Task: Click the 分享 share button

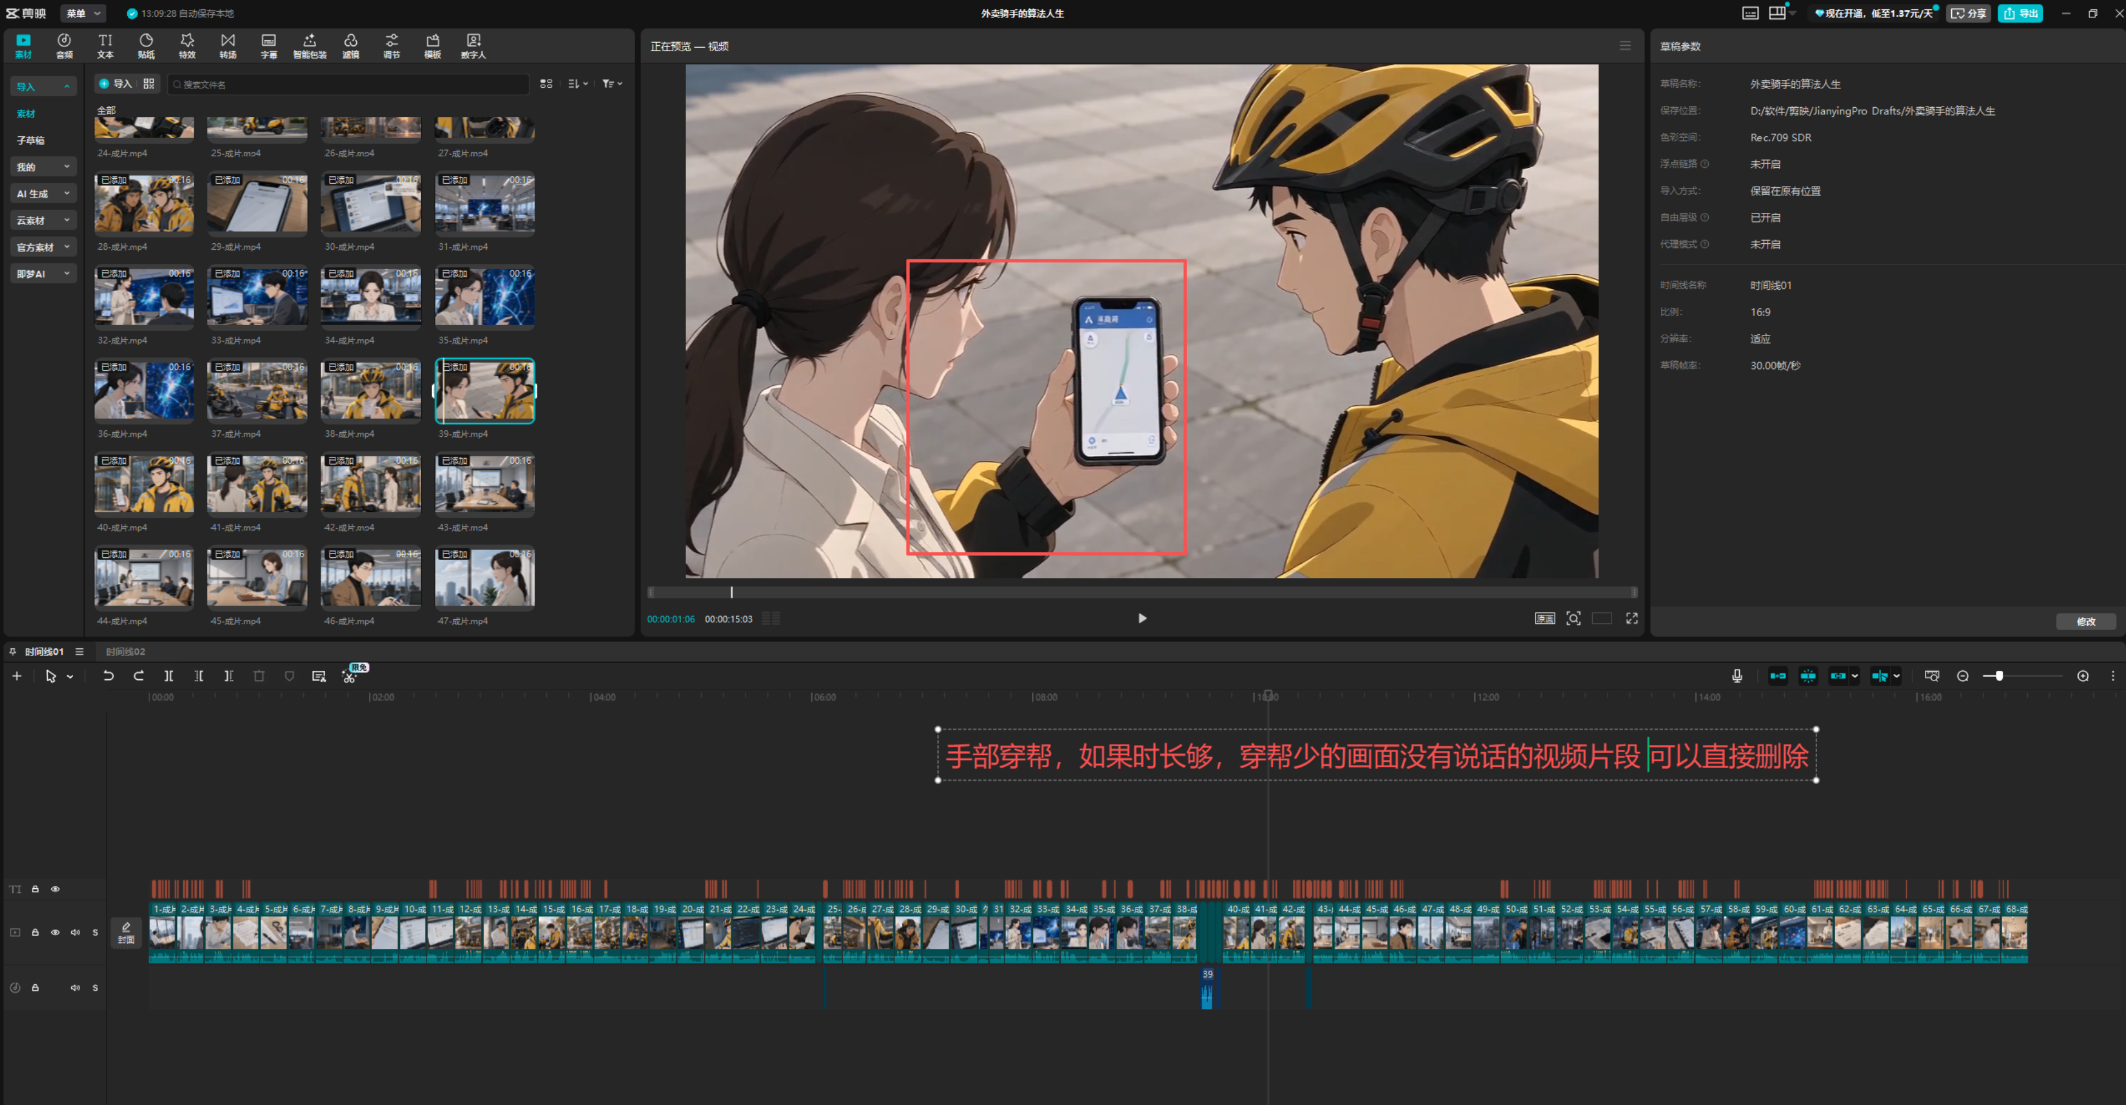Action: coord(1969,13)
